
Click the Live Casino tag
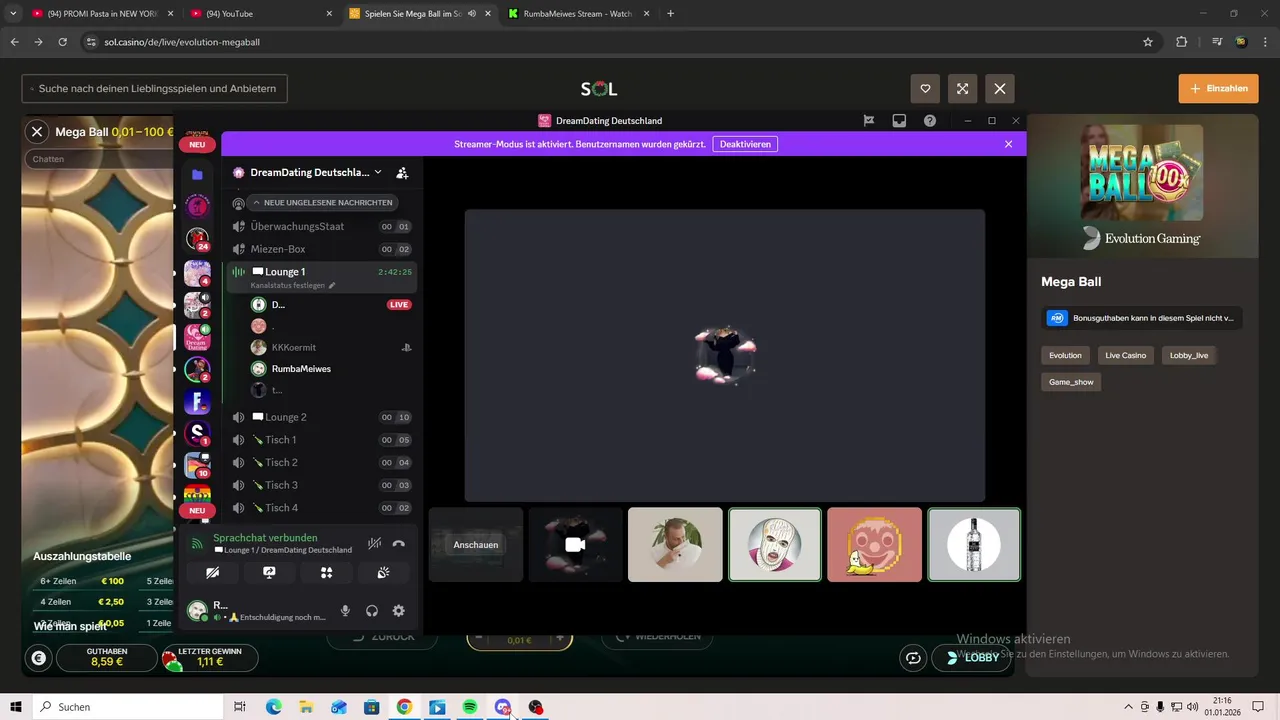point(1125,355)
